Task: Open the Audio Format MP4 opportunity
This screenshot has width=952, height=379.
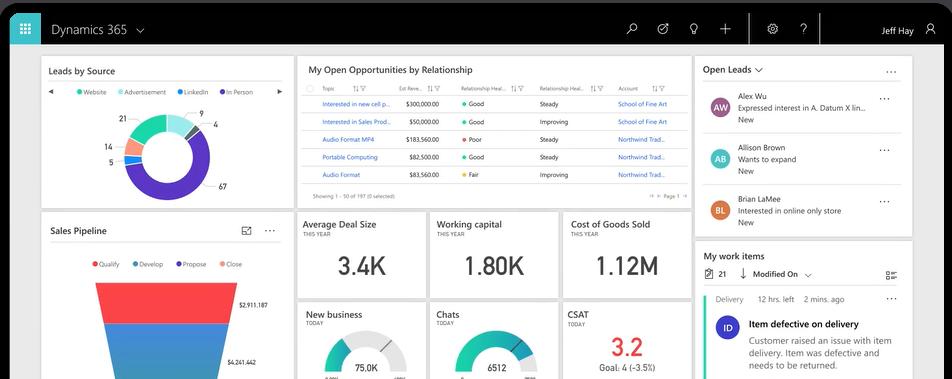Action: click(x=348, y=139)
